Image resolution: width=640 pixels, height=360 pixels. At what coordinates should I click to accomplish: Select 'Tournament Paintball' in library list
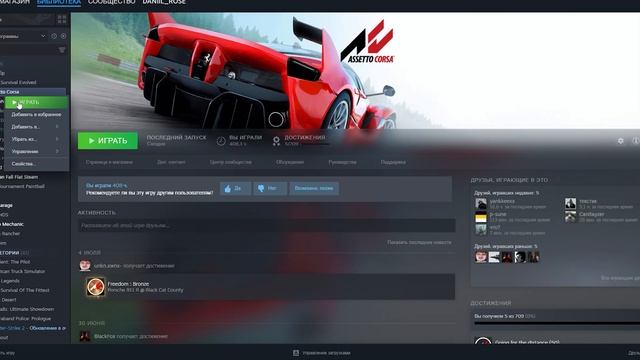click(x=22, y=187)
